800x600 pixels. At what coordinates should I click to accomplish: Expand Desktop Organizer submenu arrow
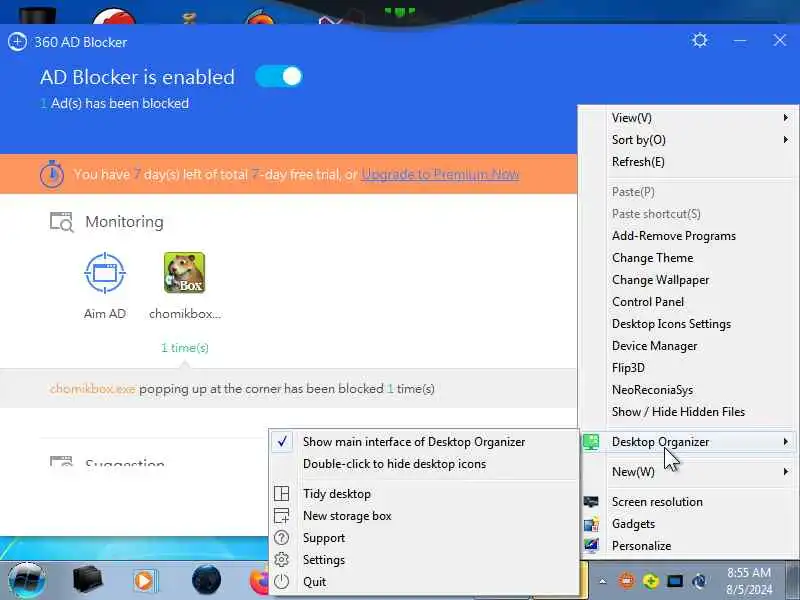coord(786,441)
